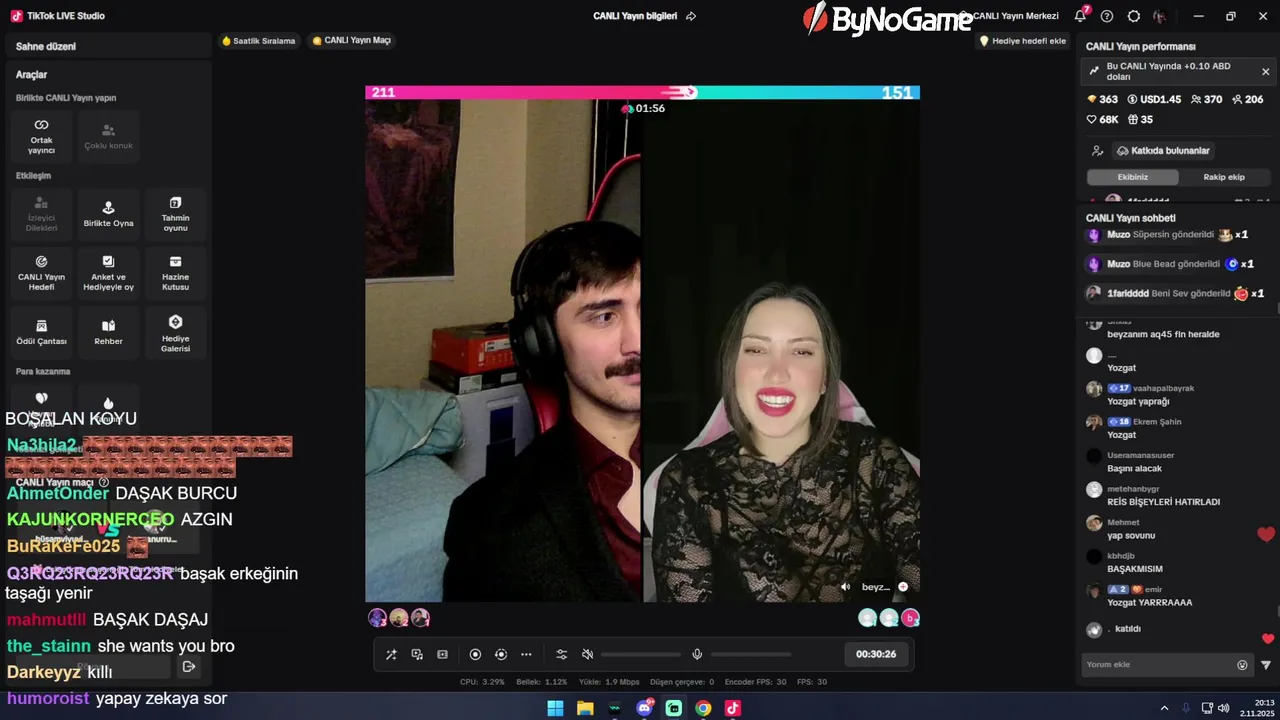
Task: Open the Çoklu konuk tool
Action: pos(108,137)
